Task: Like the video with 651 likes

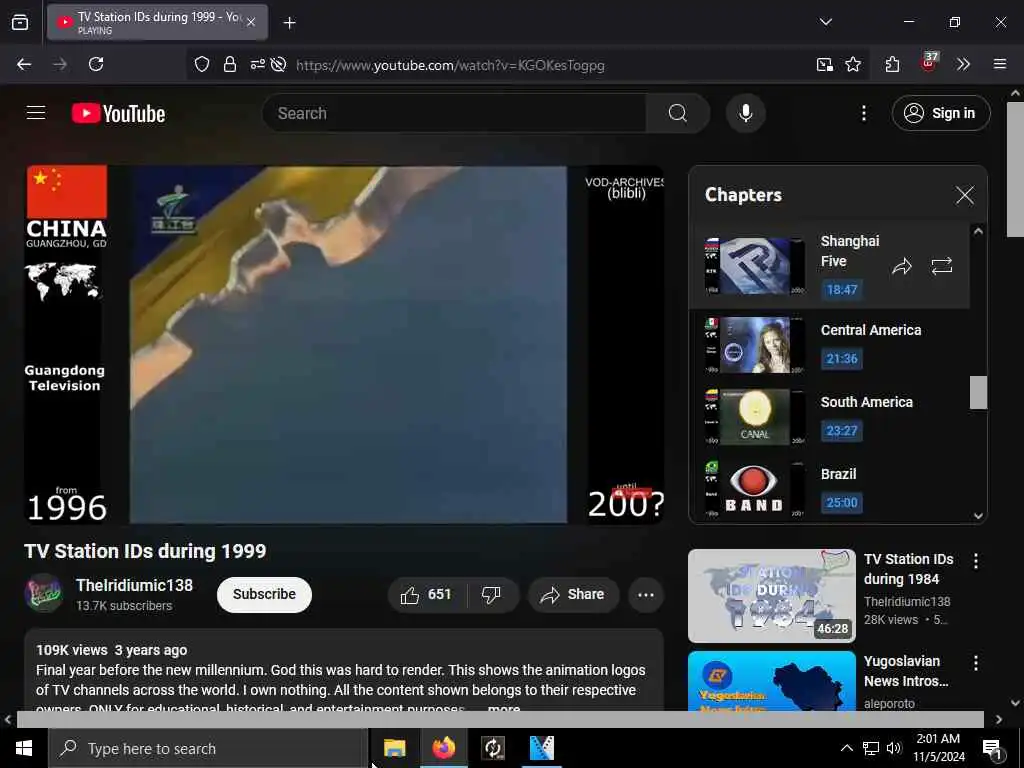Action: (426, 594)
